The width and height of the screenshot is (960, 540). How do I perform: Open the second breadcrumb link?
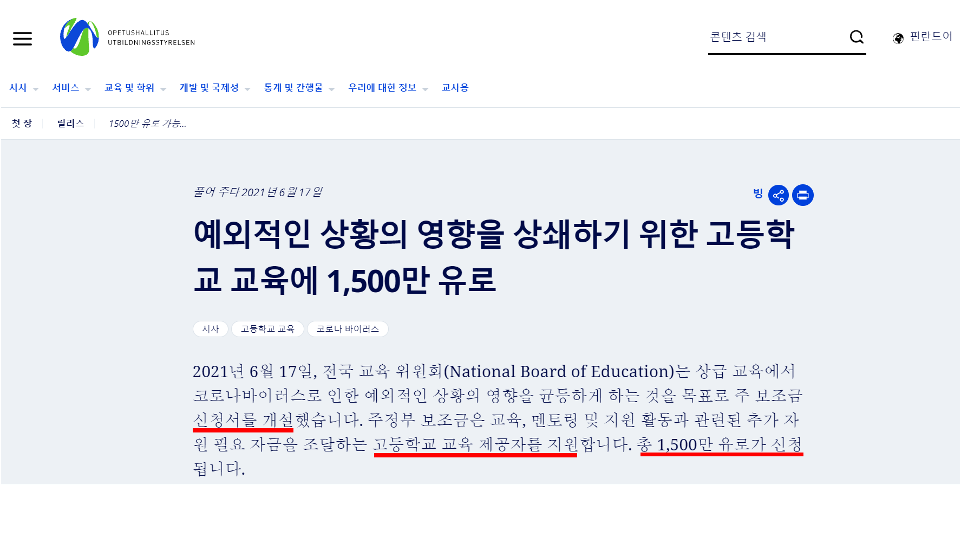(x=71, y=123)
